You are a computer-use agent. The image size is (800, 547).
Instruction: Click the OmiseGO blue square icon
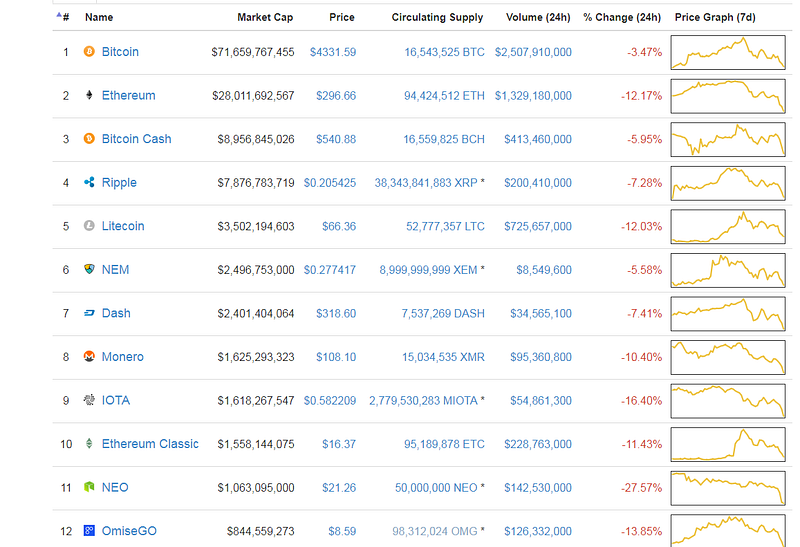pos(89,531)
